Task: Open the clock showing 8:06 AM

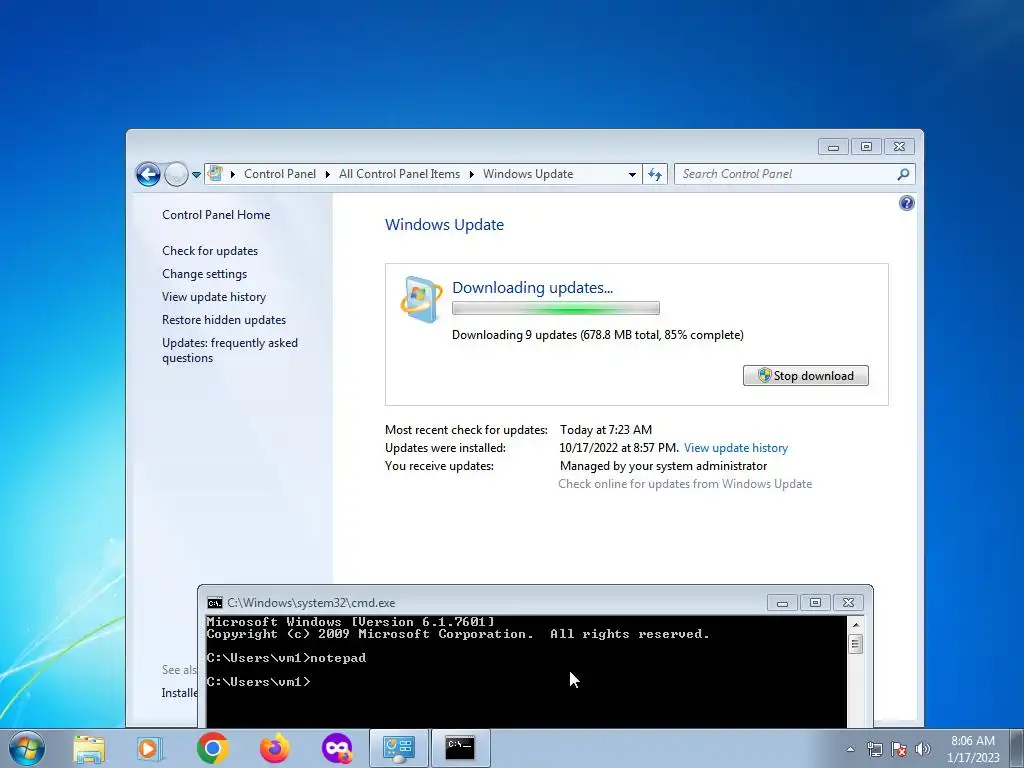Action: coord(973,749)
